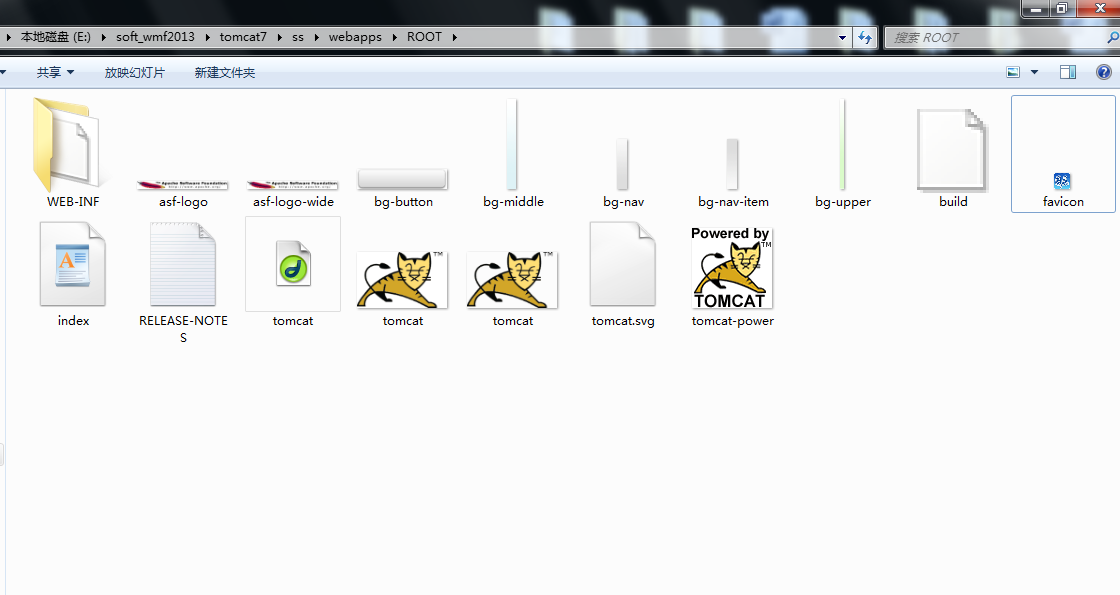Select the favicon file icon
Viewport: 1120px width, 595px height.
pos(1062,181)
